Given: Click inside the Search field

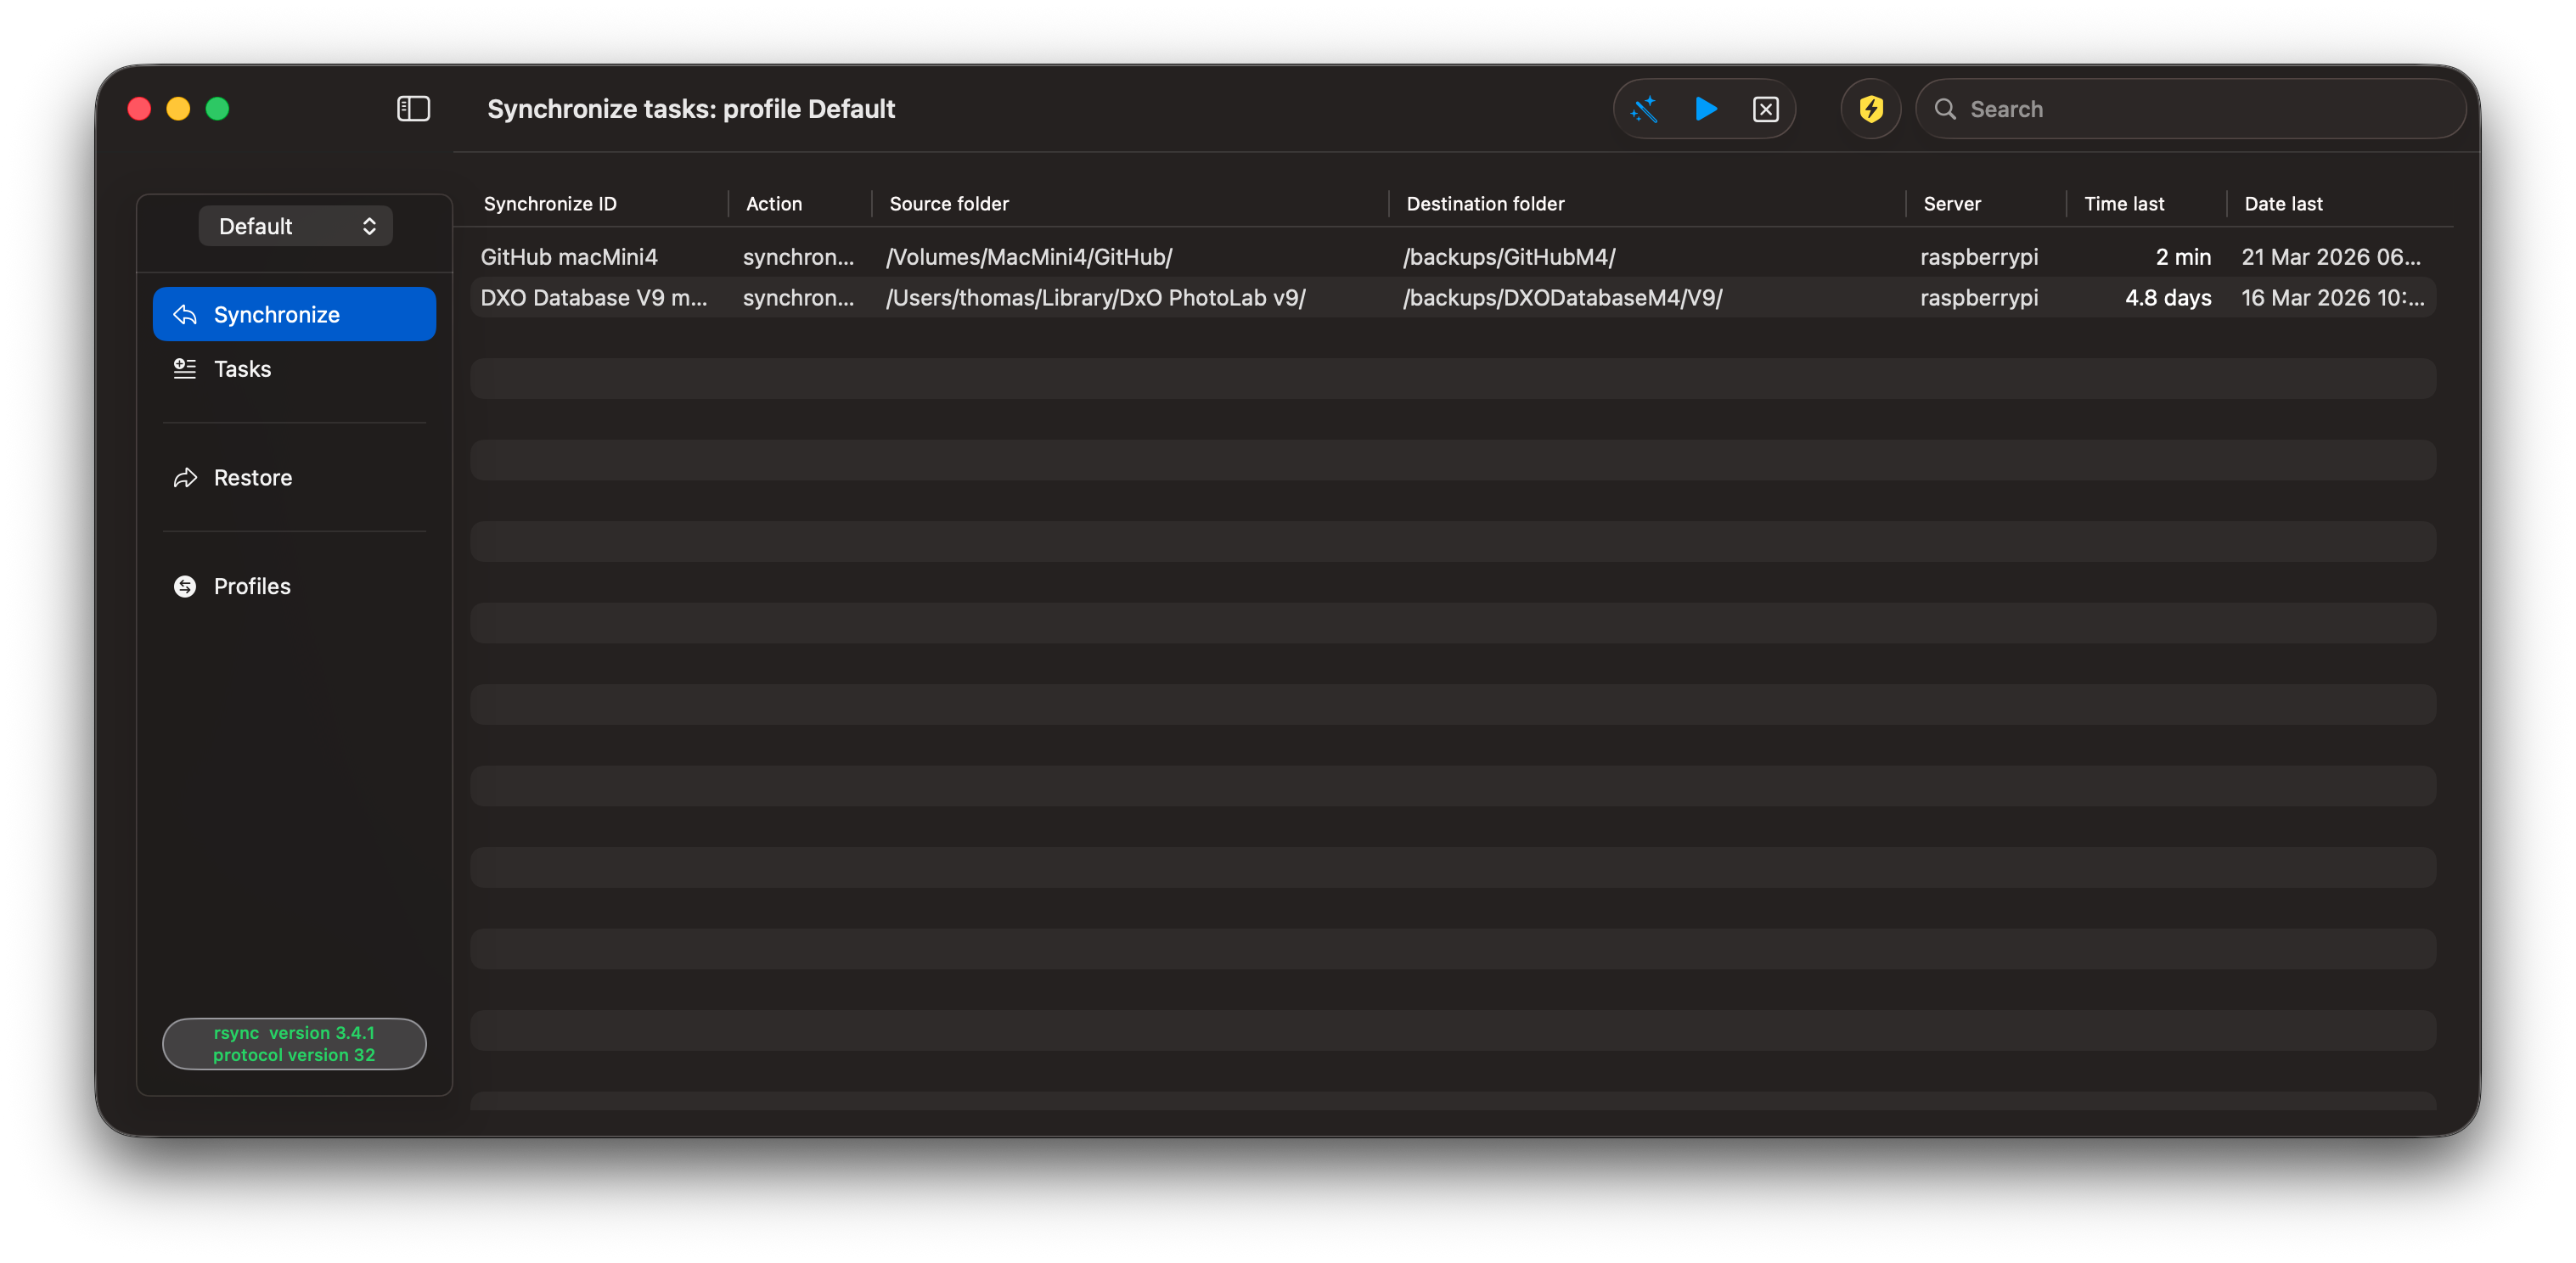Looking at the screenshot, I should coord(2200,109).
